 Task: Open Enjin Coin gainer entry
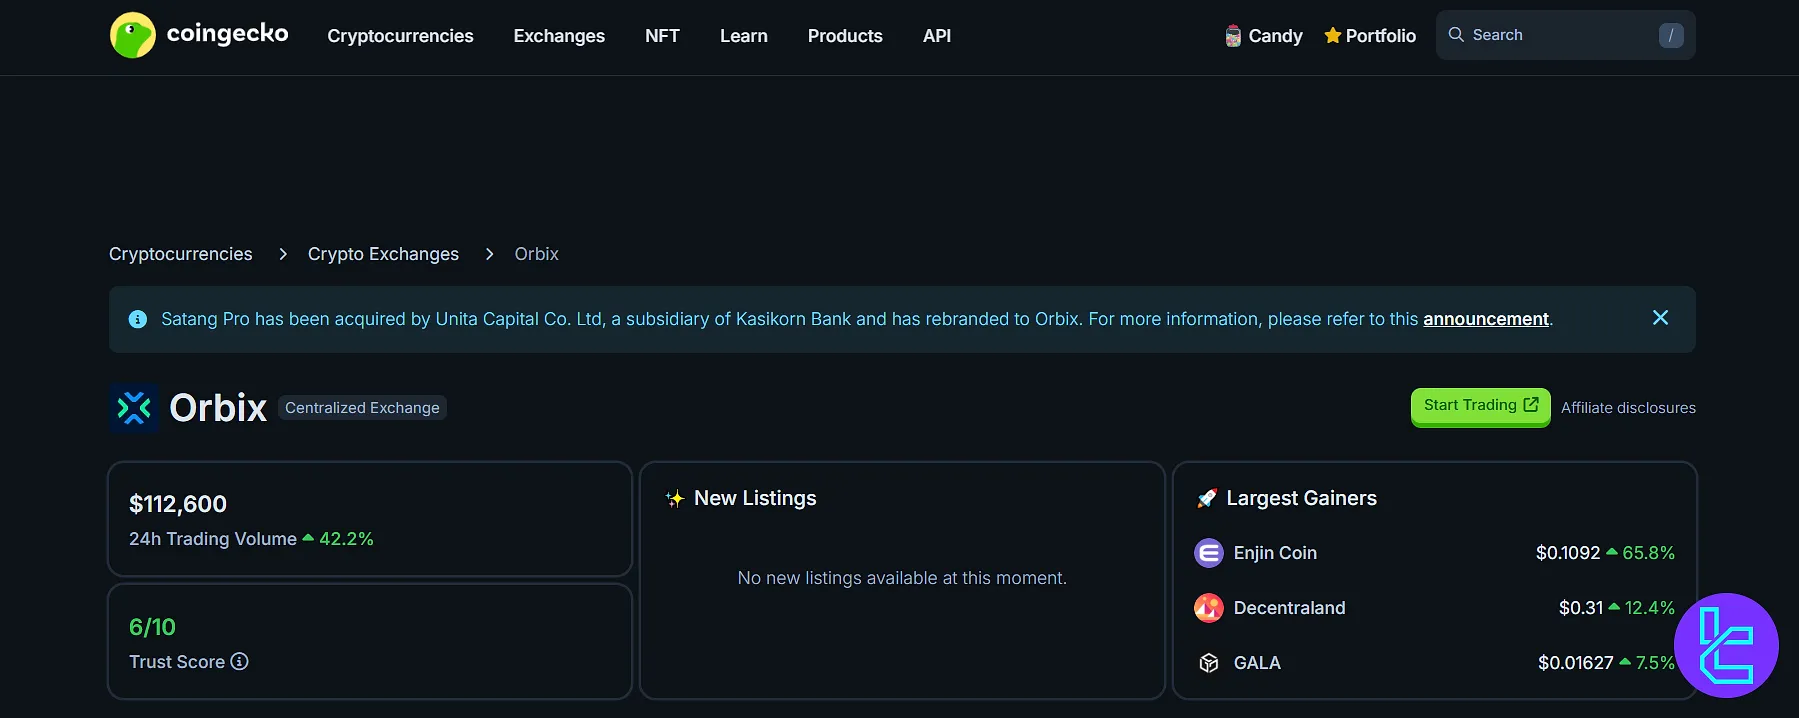[x=1275, y=553]
